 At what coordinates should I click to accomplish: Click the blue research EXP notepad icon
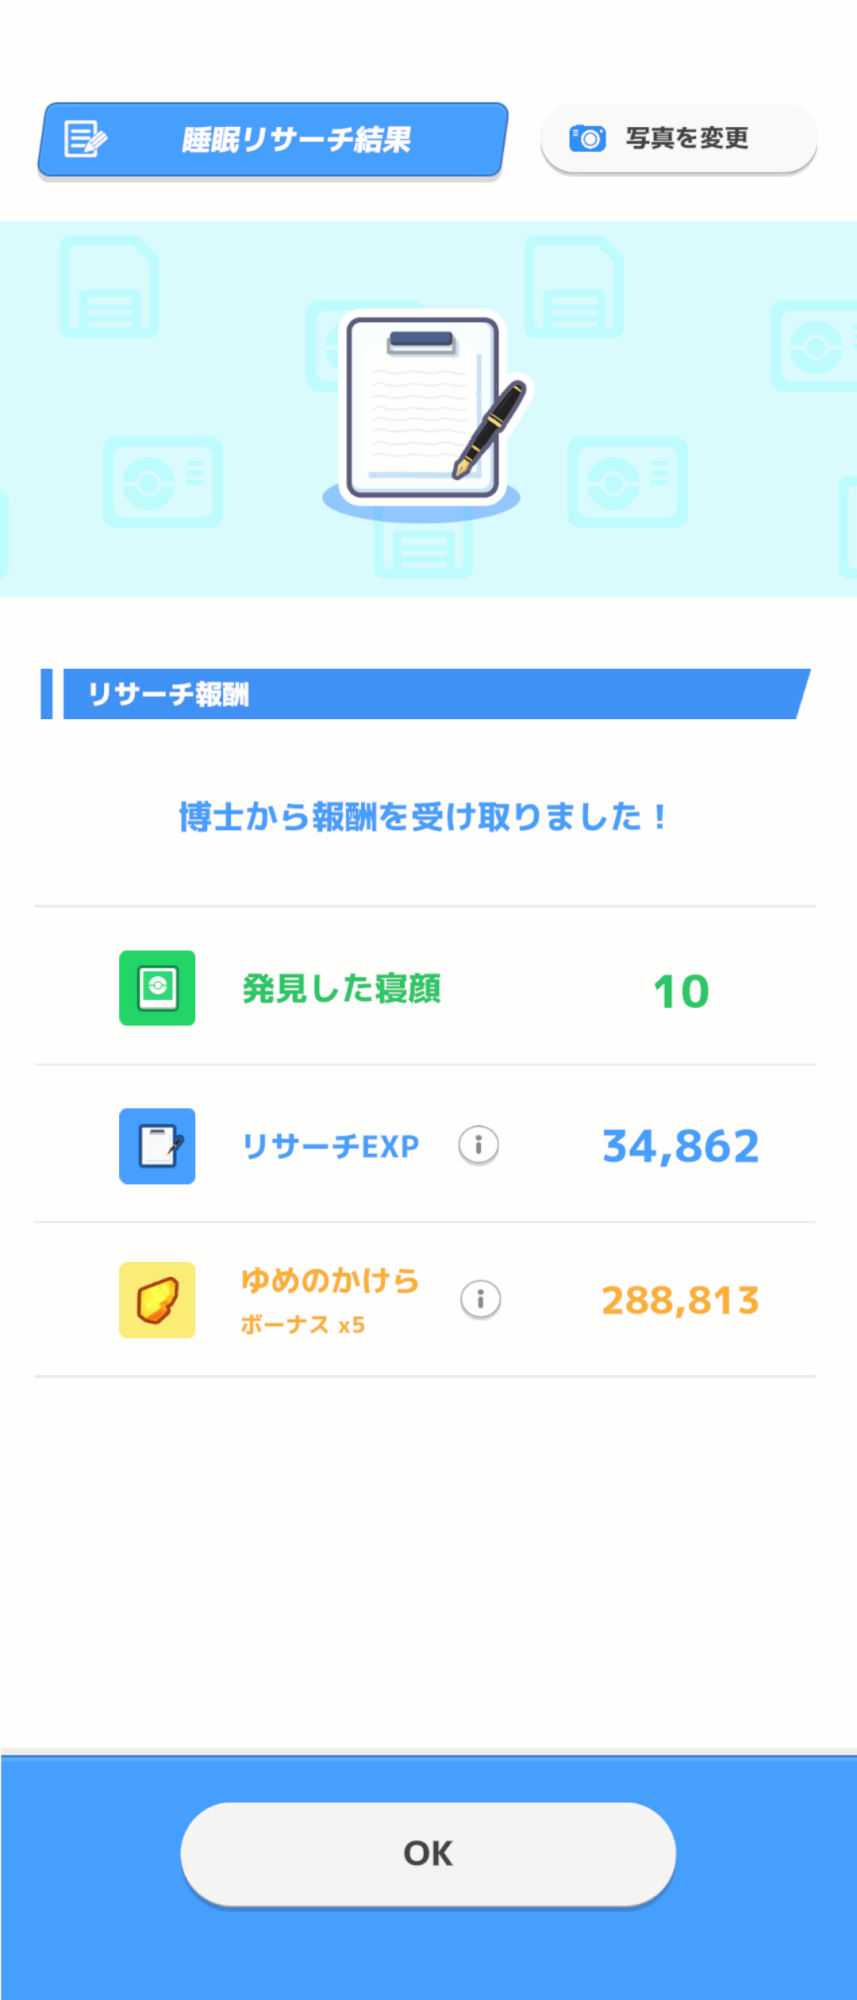[157, 1146]
